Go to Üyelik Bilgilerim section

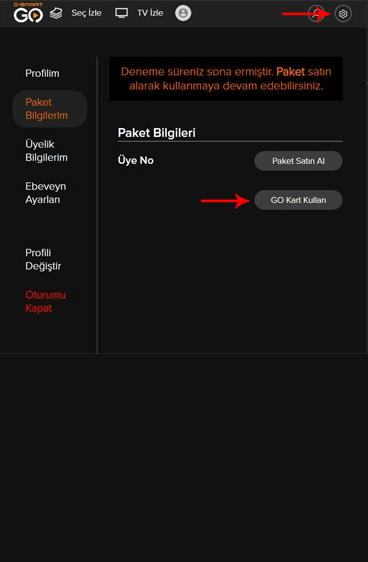[x=46, y=151]
